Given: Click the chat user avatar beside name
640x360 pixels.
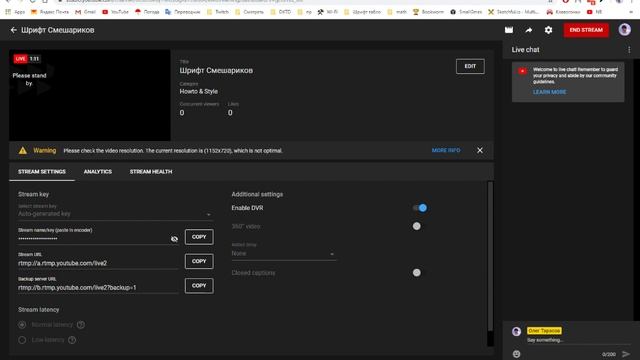Looking at the screenshot, I should coord(516,331).
